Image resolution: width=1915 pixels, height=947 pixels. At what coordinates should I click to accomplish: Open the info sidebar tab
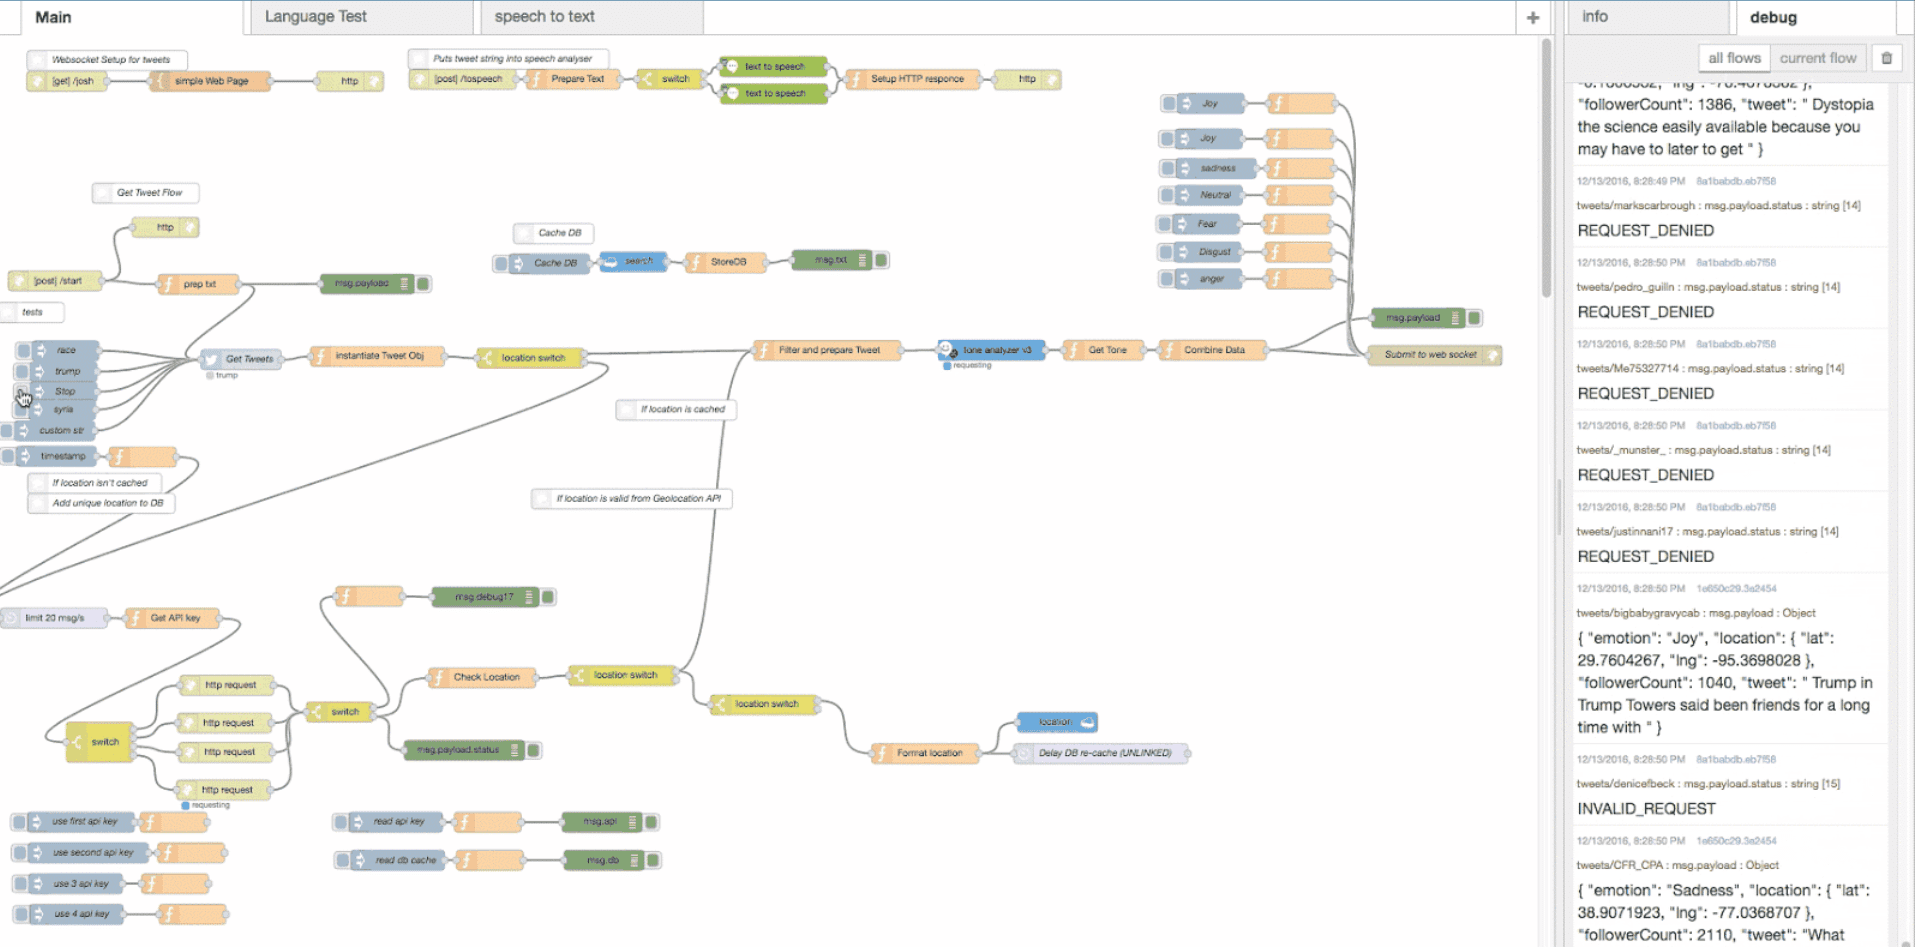1595,17
